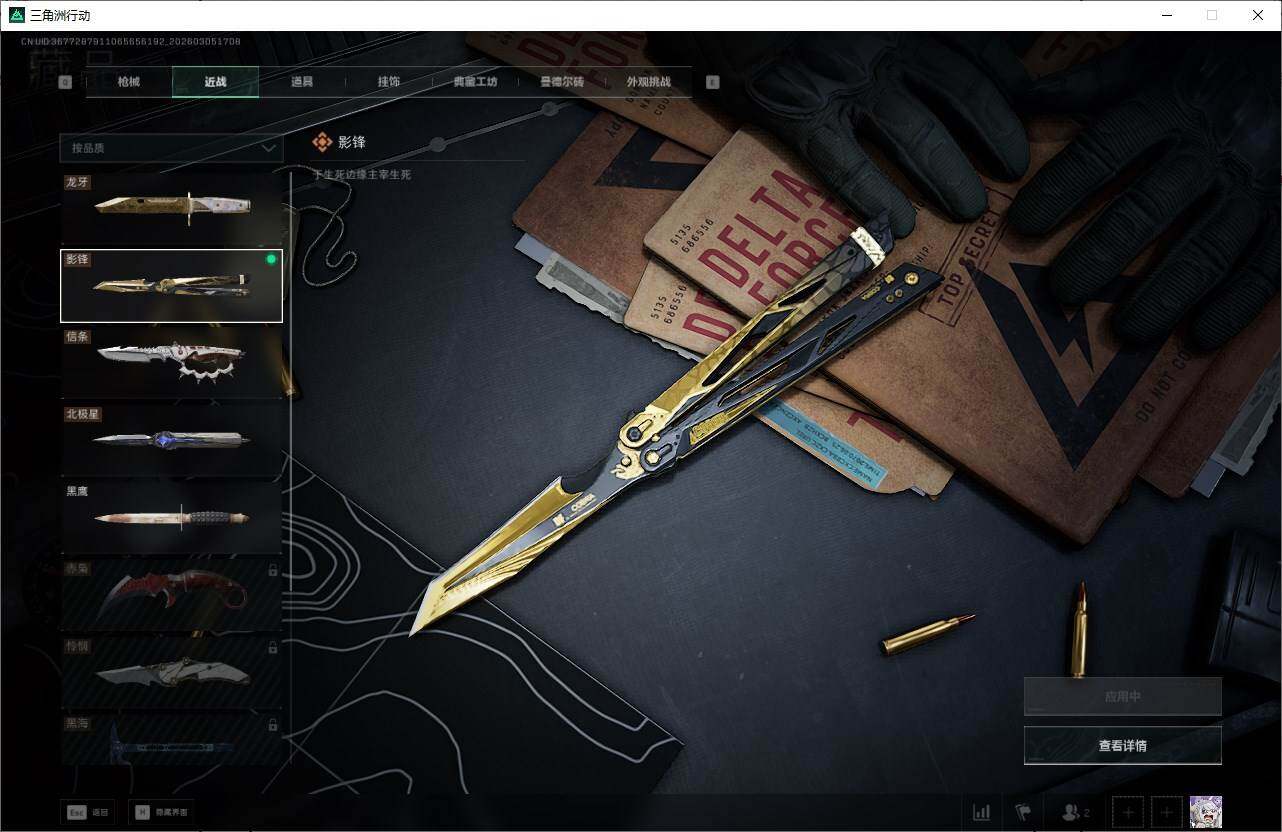1282x832 pixels.
Task: Minimize the 三角洲行动 window
Action: point(1167,15)
